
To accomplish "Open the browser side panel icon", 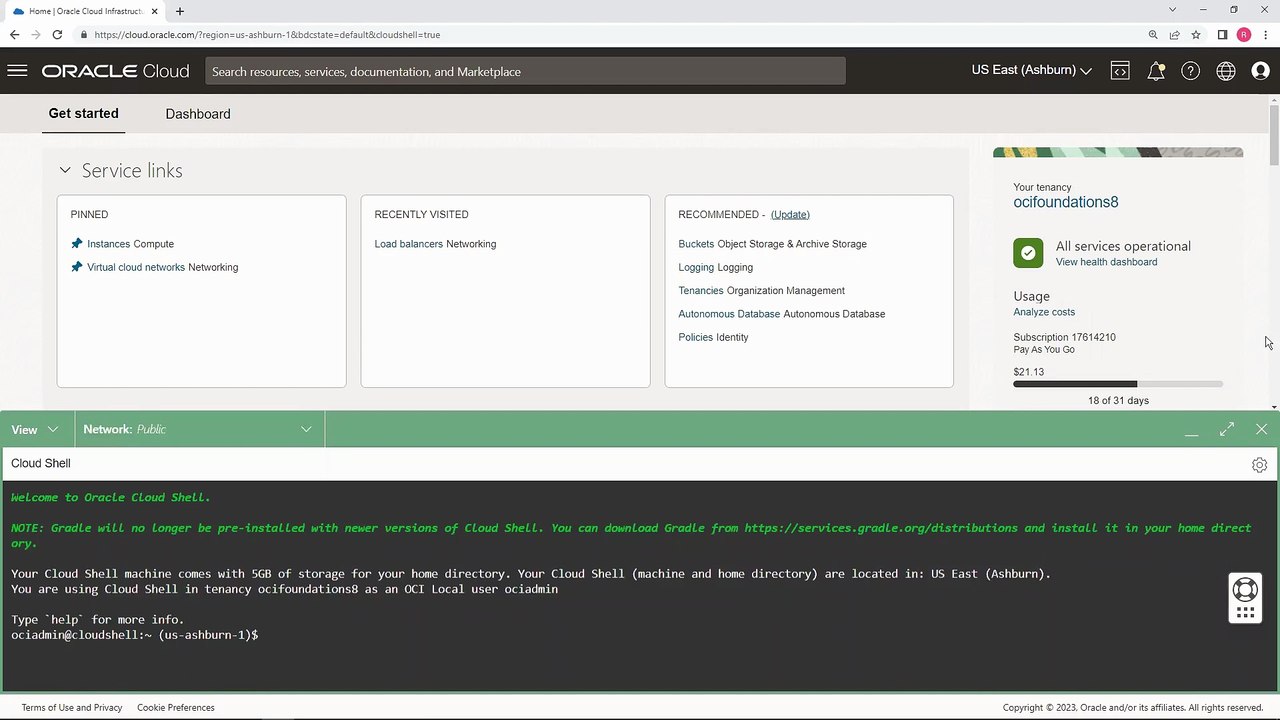I will [x=1222, y=34].
